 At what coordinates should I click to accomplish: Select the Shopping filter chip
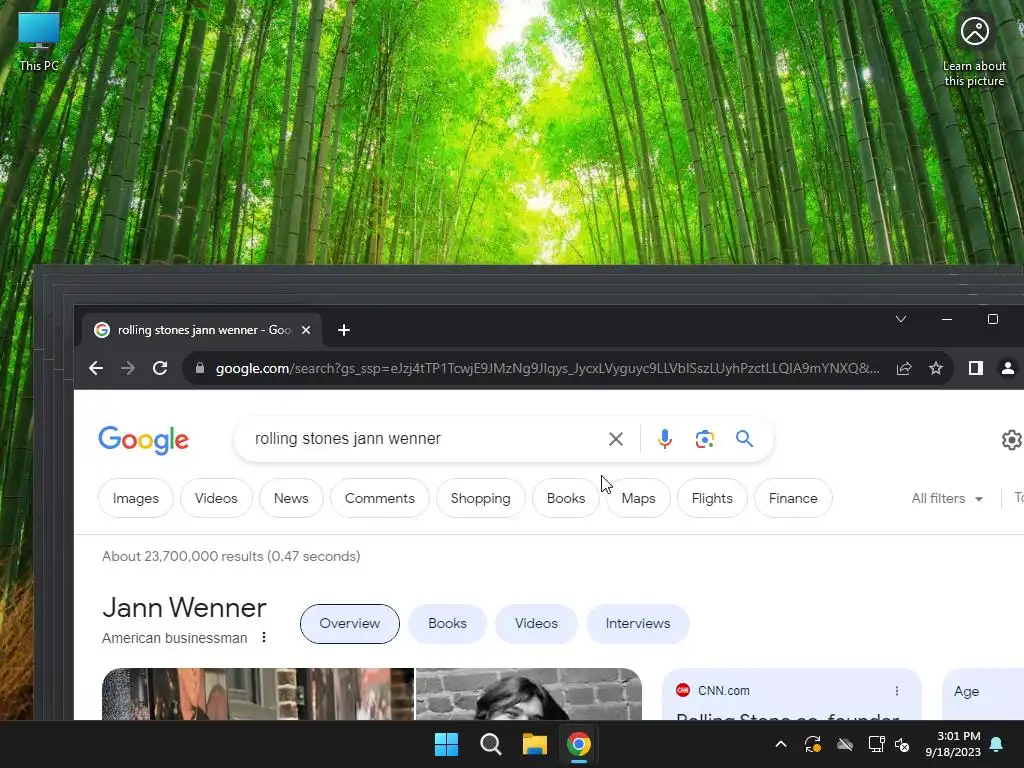coord(481,498)
